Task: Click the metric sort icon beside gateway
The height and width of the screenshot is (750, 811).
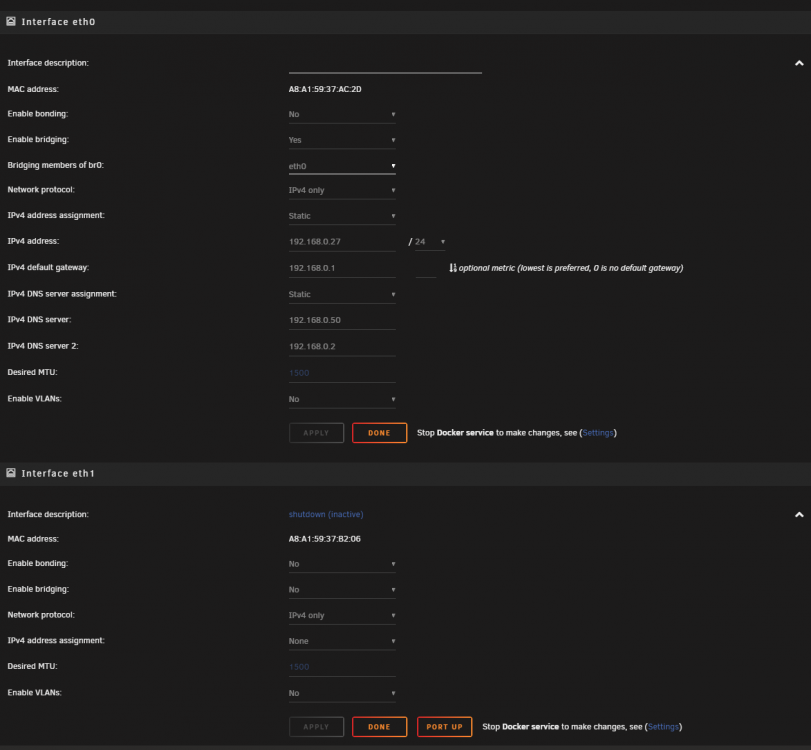Action: pyautogui.click(x=453, y=268)
